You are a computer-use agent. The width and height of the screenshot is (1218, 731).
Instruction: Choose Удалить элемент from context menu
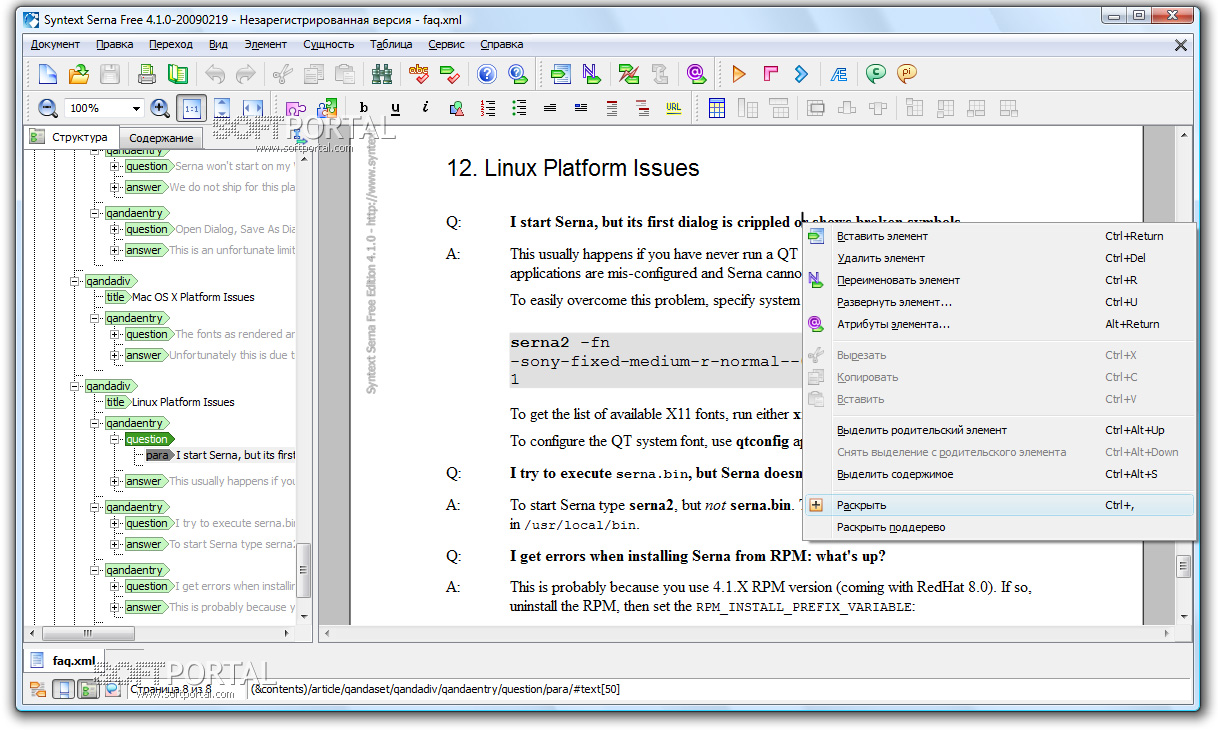880,258
